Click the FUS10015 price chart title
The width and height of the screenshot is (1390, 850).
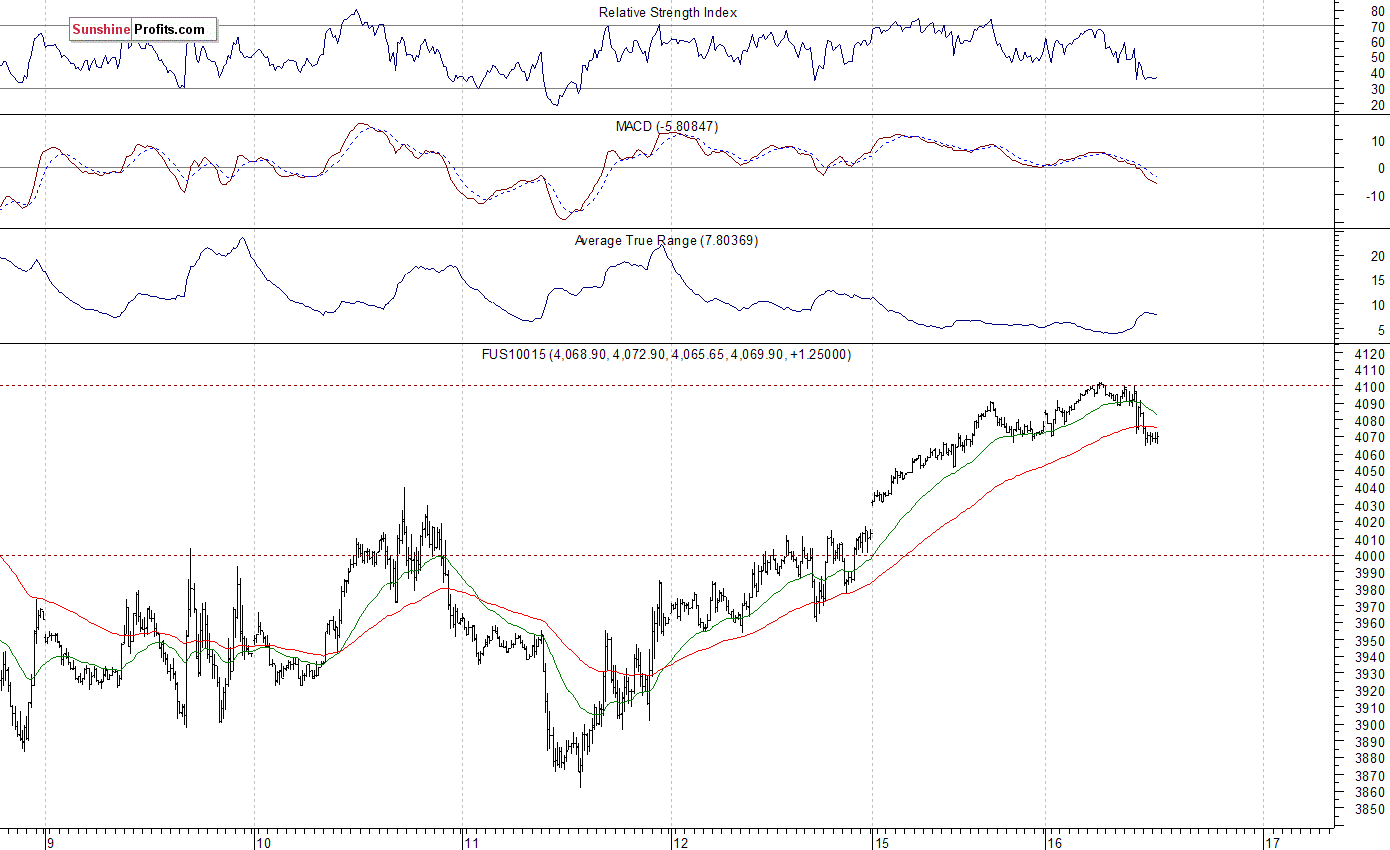pyautogui.click(x=666, y=354)
